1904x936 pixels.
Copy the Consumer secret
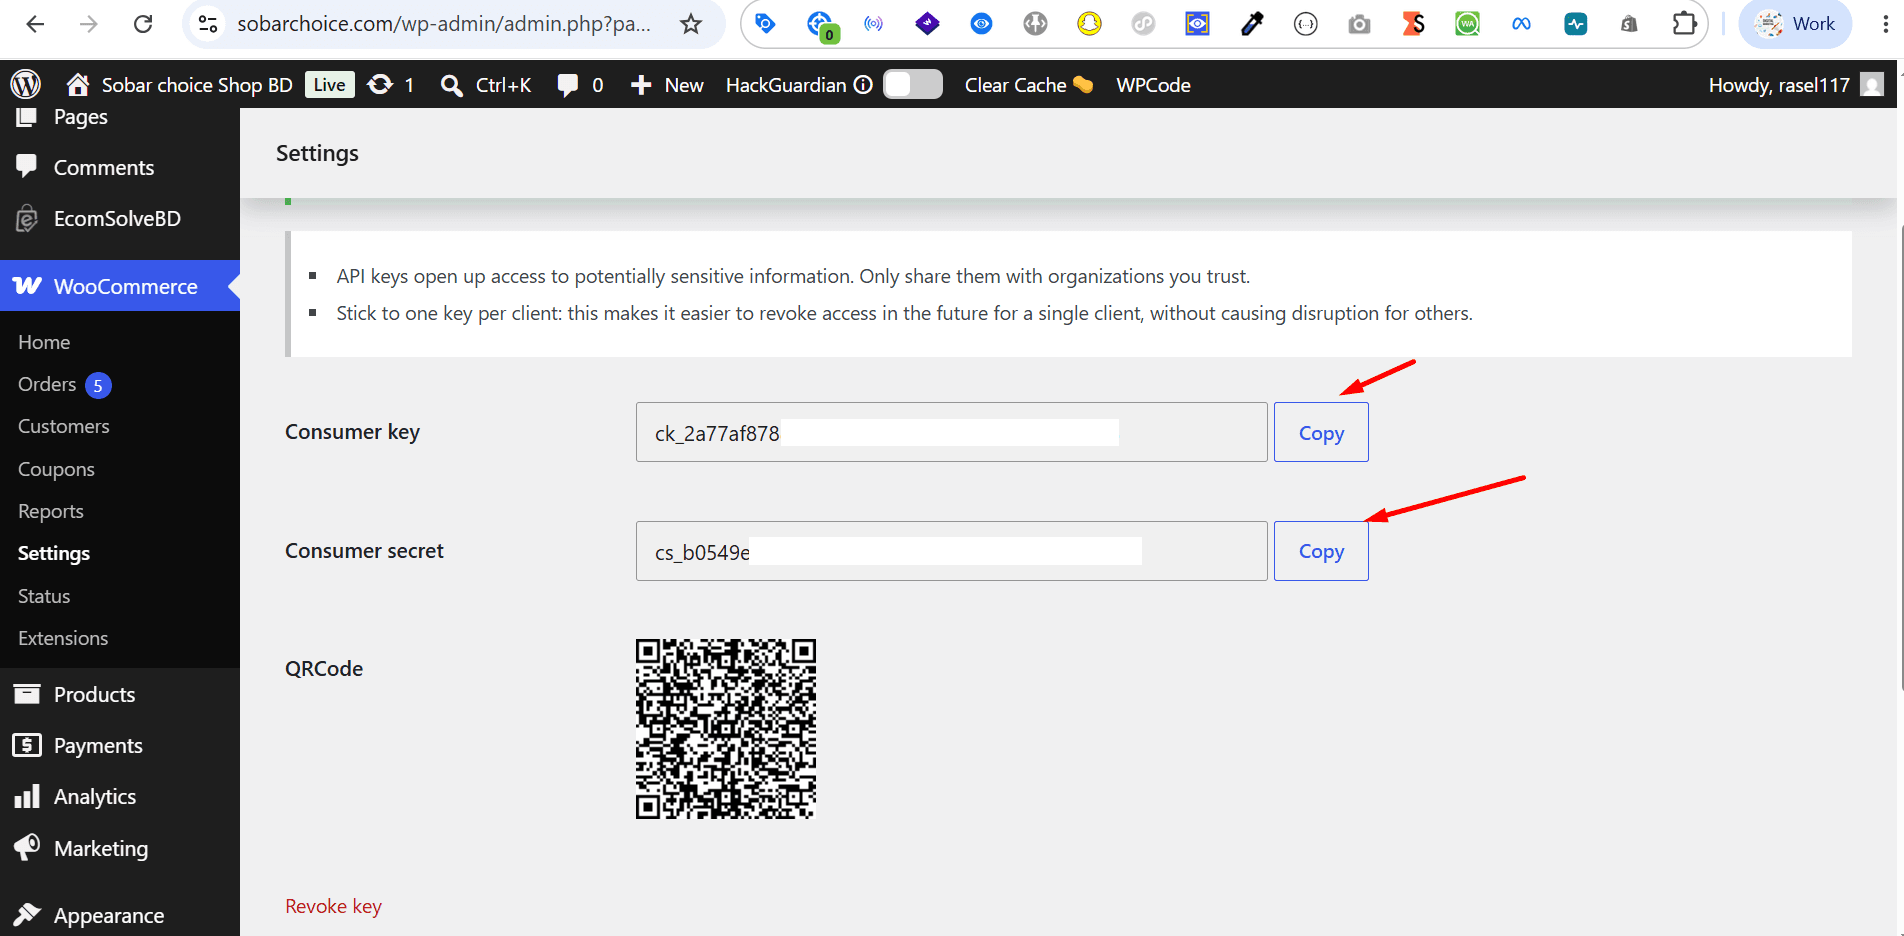pos(1321,551)
